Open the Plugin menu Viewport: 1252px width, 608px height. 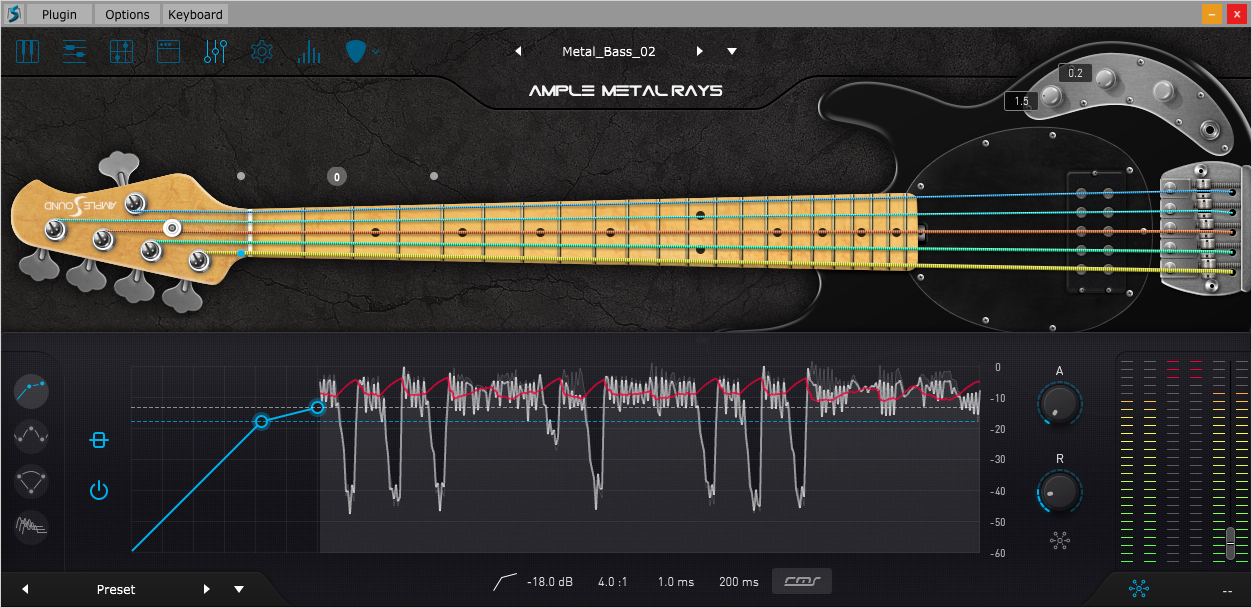coord(59,14)
